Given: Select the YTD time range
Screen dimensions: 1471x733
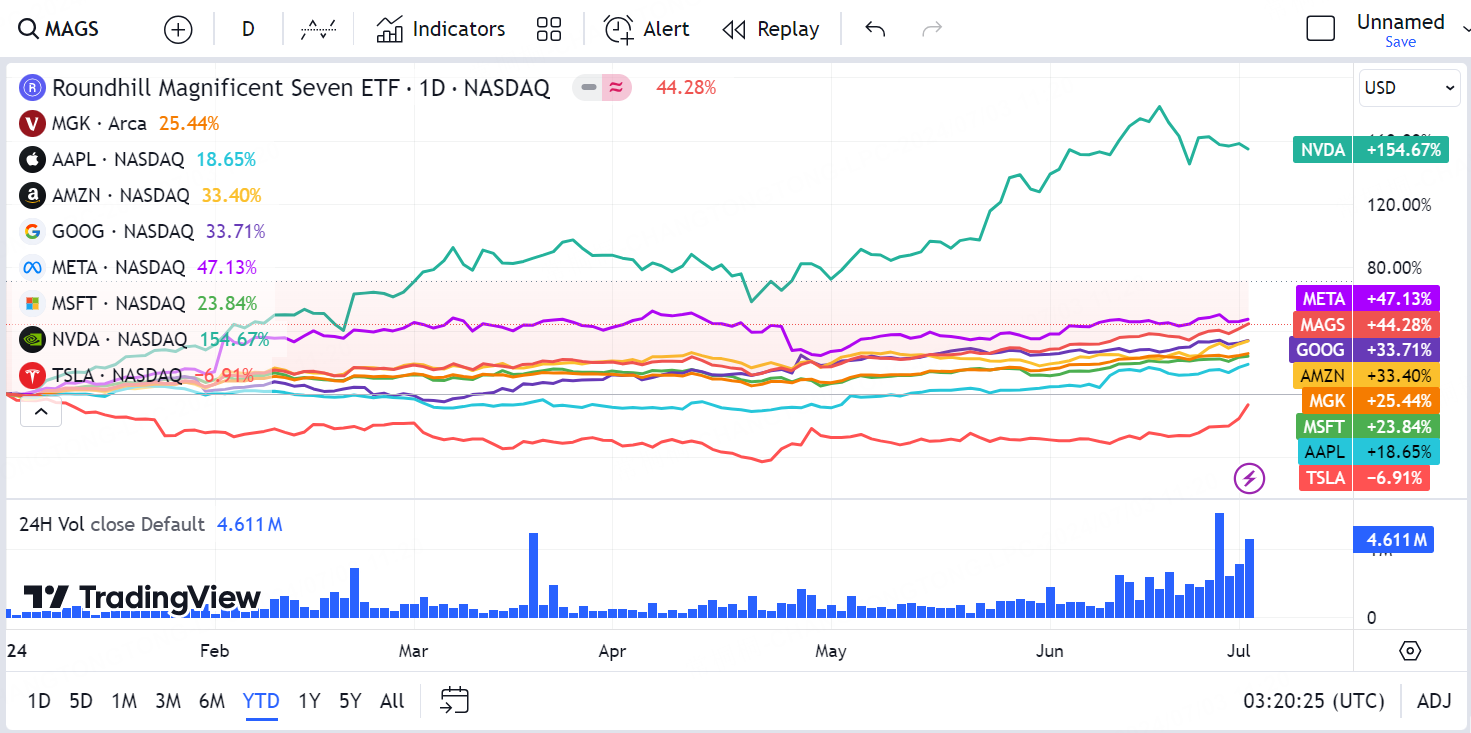Looking at the screenshot, I should tap(261, 701).
